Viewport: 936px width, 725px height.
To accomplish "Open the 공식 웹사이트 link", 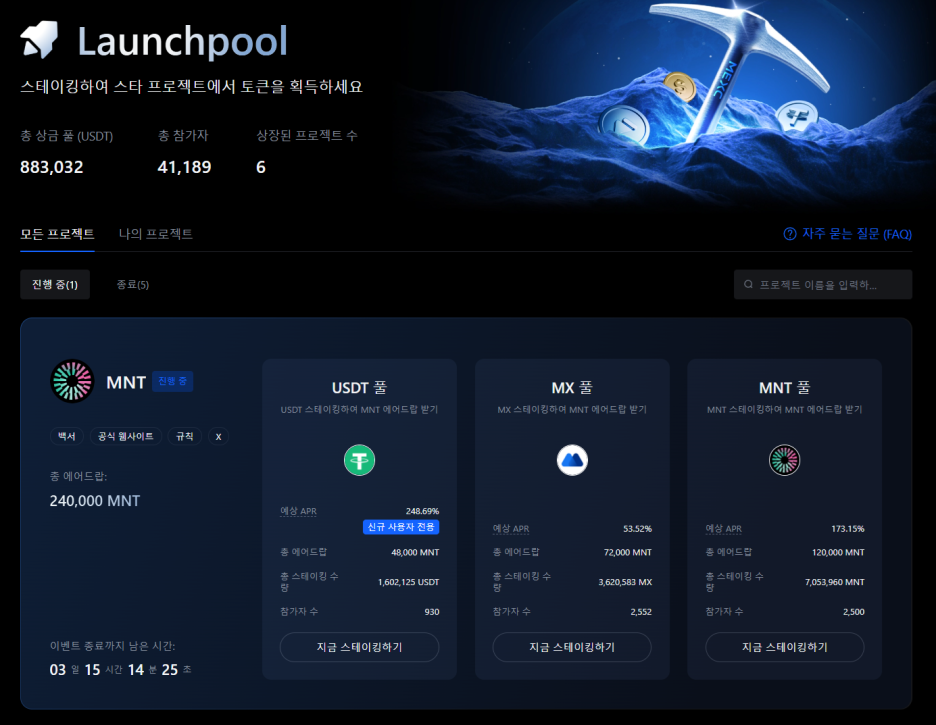I will pyautogui.click(x=125, y=436).
